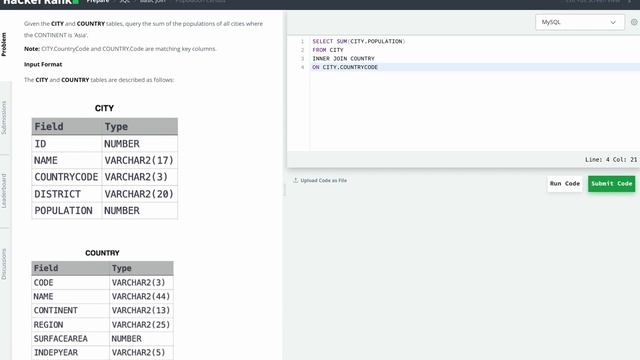
Task: Click the Prepare breadcrumb in top bar
Action: [x=98, y=2]
